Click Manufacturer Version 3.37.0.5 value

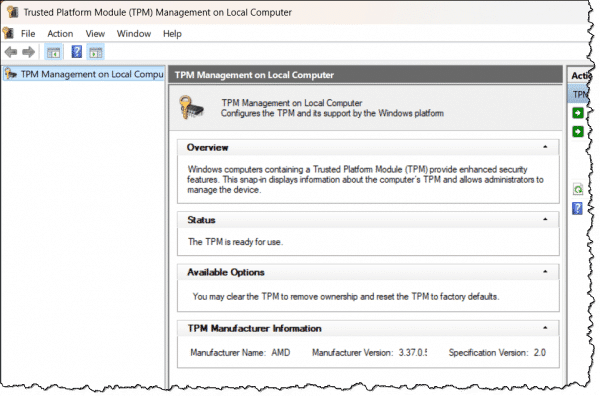413,352
